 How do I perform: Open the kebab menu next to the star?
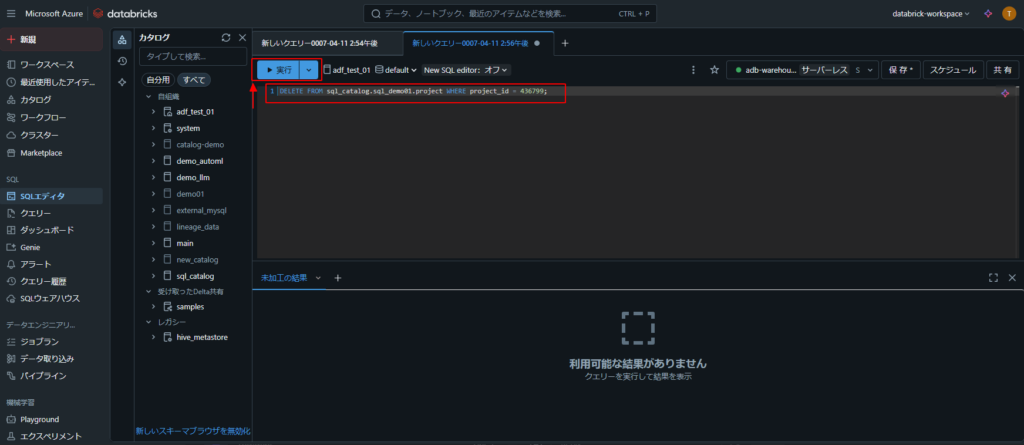click(x=693, y=70)
